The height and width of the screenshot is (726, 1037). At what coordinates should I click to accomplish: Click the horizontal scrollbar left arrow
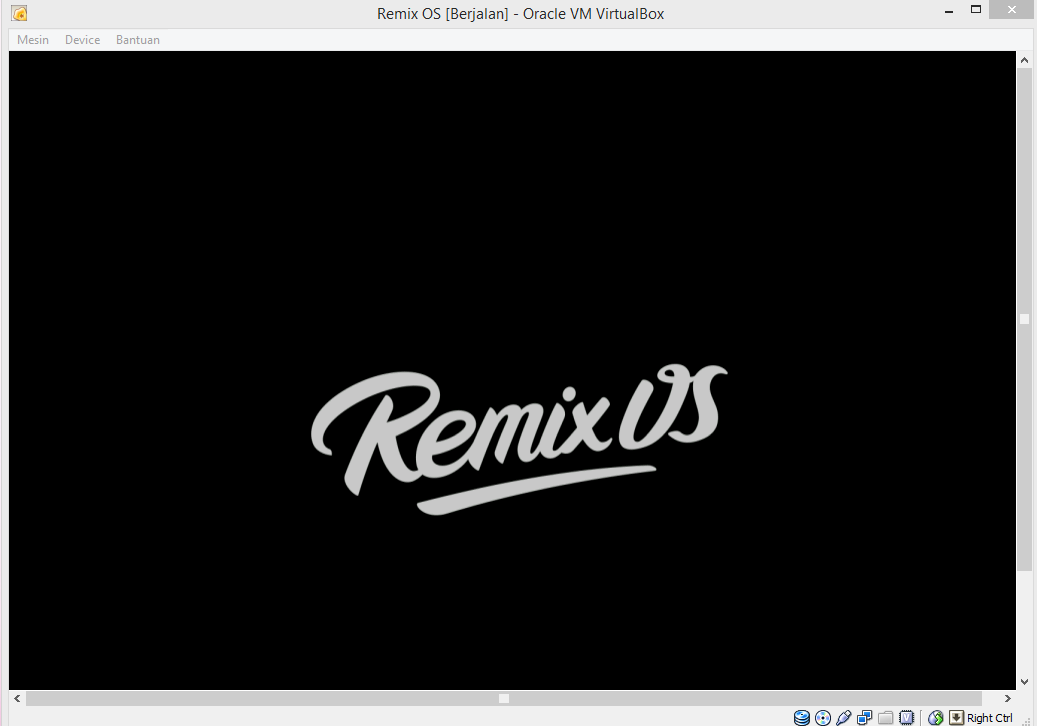pyautogui.click(x=17, y=698)
